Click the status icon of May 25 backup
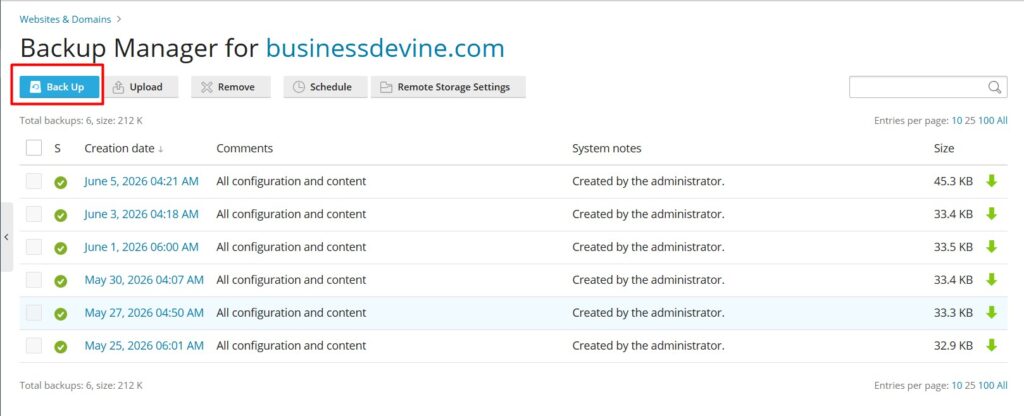The image size is (1024, 416). [x=61, y=347]
